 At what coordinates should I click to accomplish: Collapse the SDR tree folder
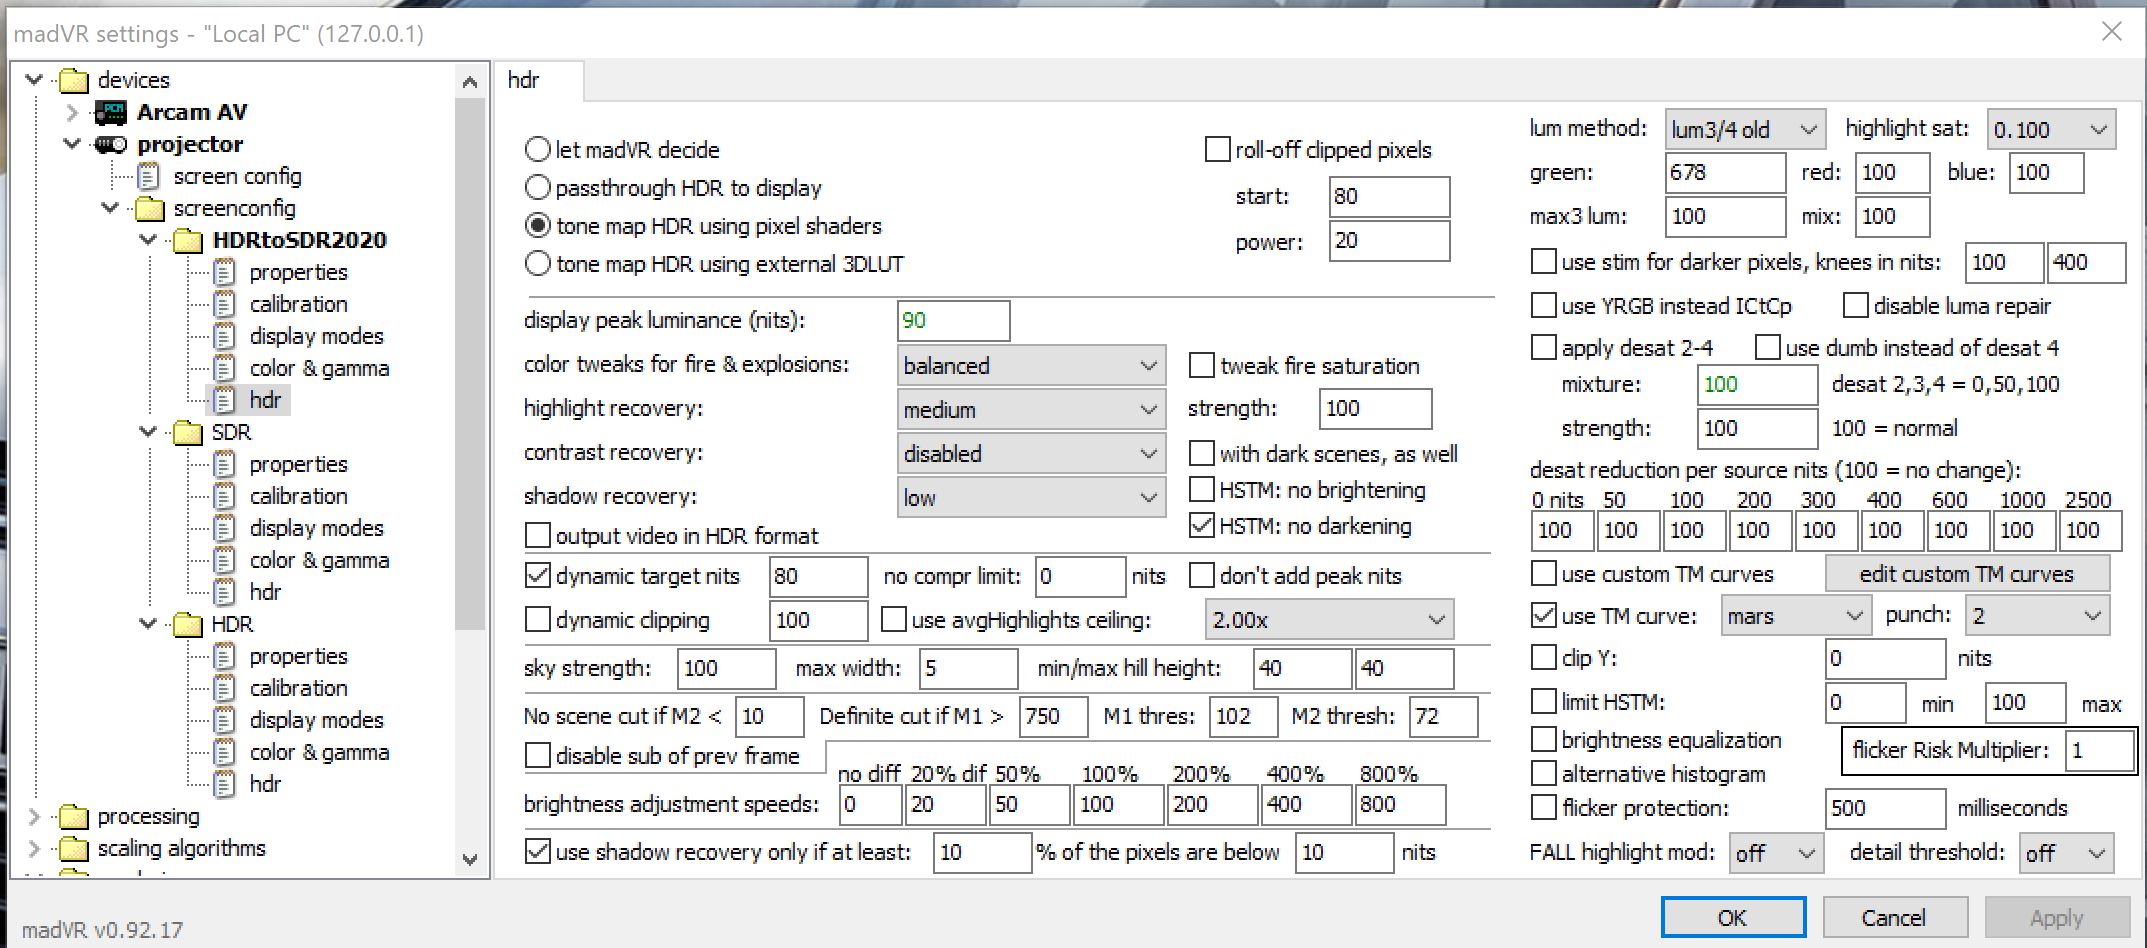pos(149,432)
